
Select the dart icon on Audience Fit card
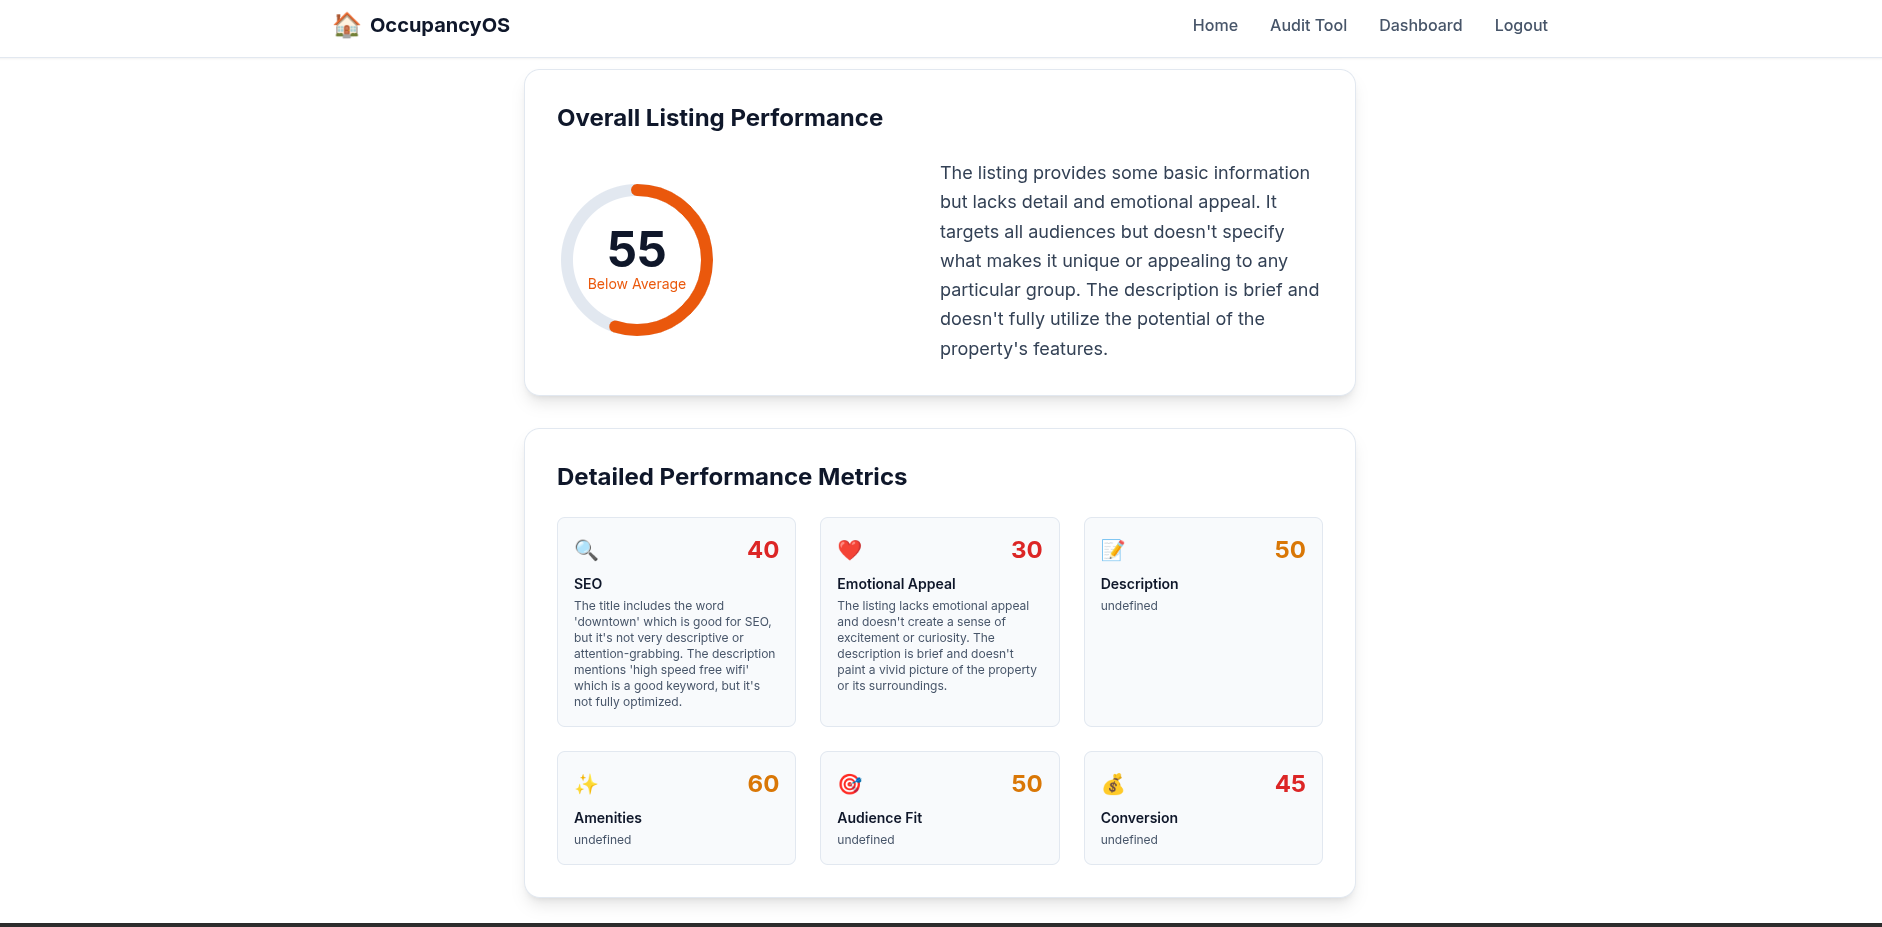pyautogui.click(x=849, y=784)
